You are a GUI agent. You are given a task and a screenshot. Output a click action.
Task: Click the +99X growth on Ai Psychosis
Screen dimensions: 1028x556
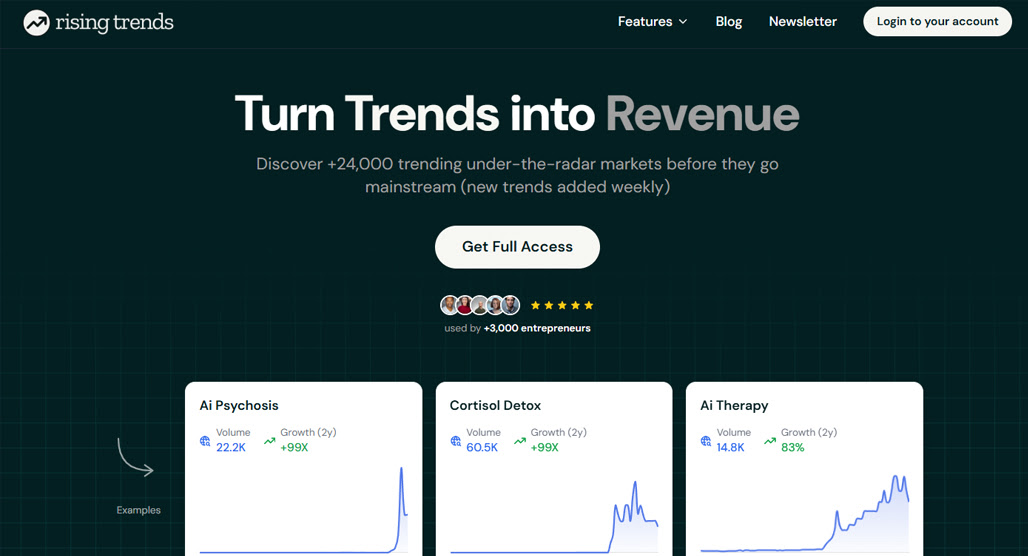tap(294, 447)
